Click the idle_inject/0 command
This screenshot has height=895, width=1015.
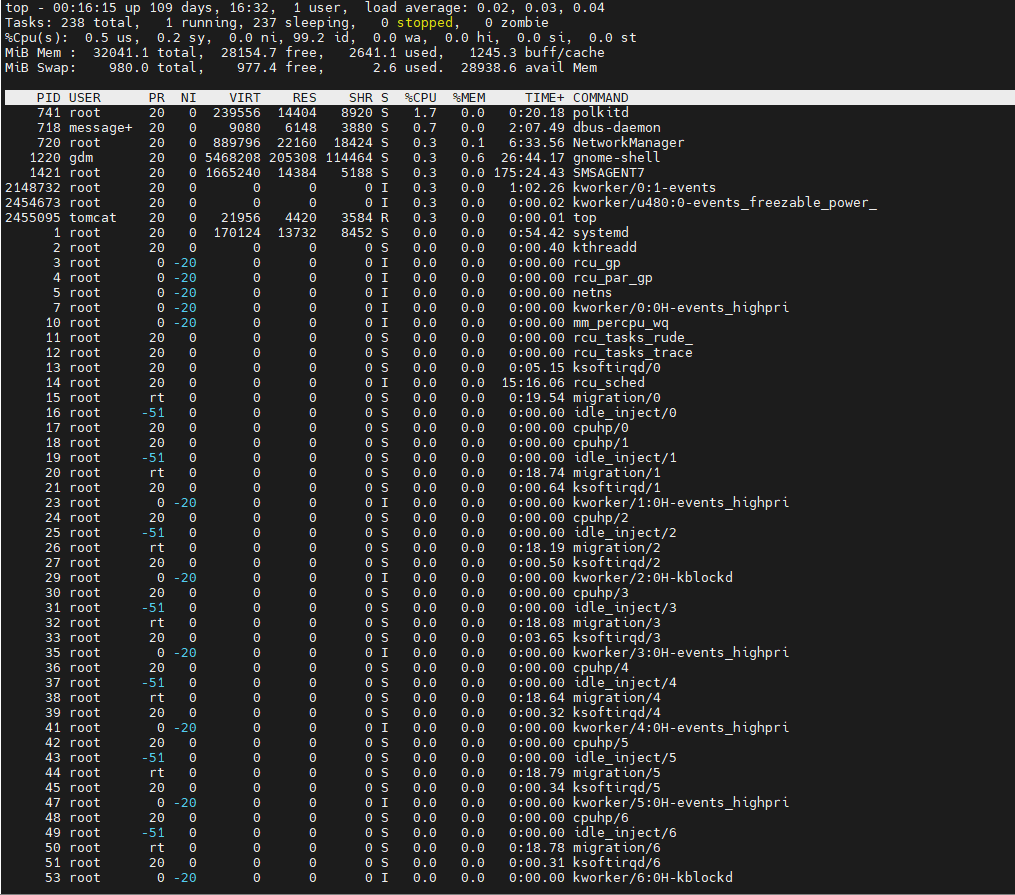click(625, 412)
